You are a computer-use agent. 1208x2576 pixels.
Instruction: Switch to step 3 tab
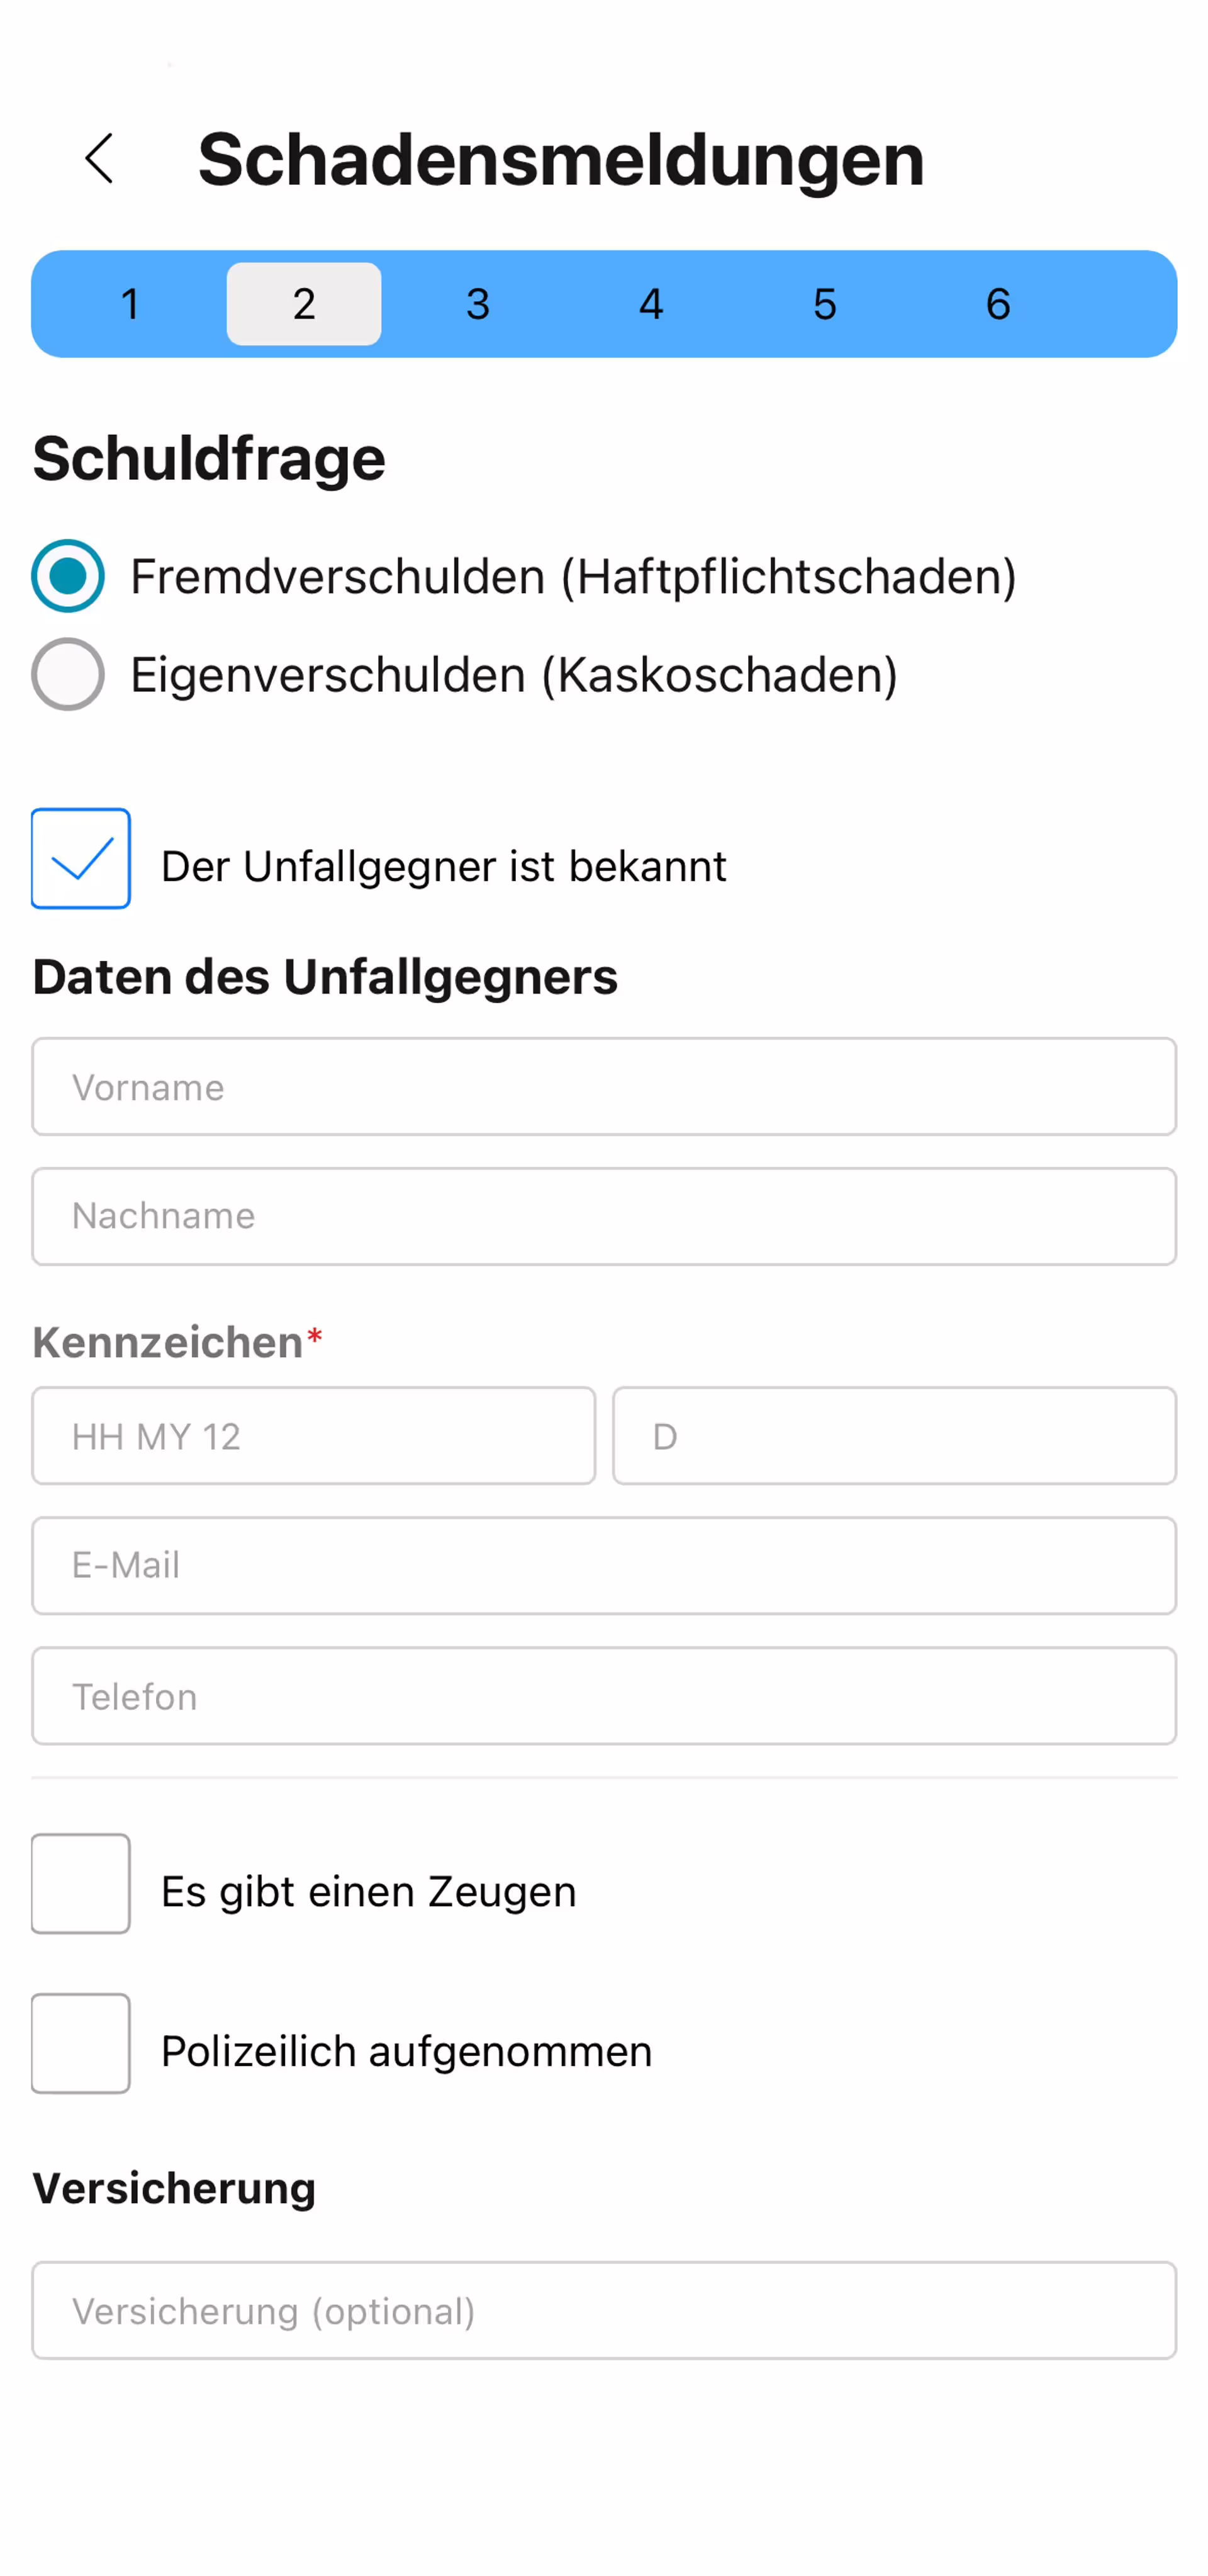coord(478,304)
